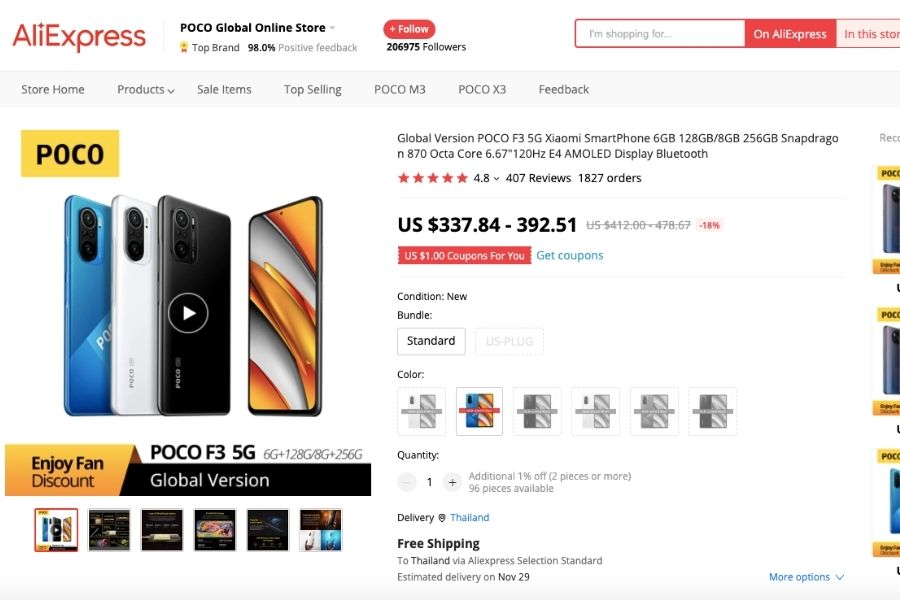
Task: Click the Thailand delivery location pin
Action: pyautogui.click(x=442, y=518)
